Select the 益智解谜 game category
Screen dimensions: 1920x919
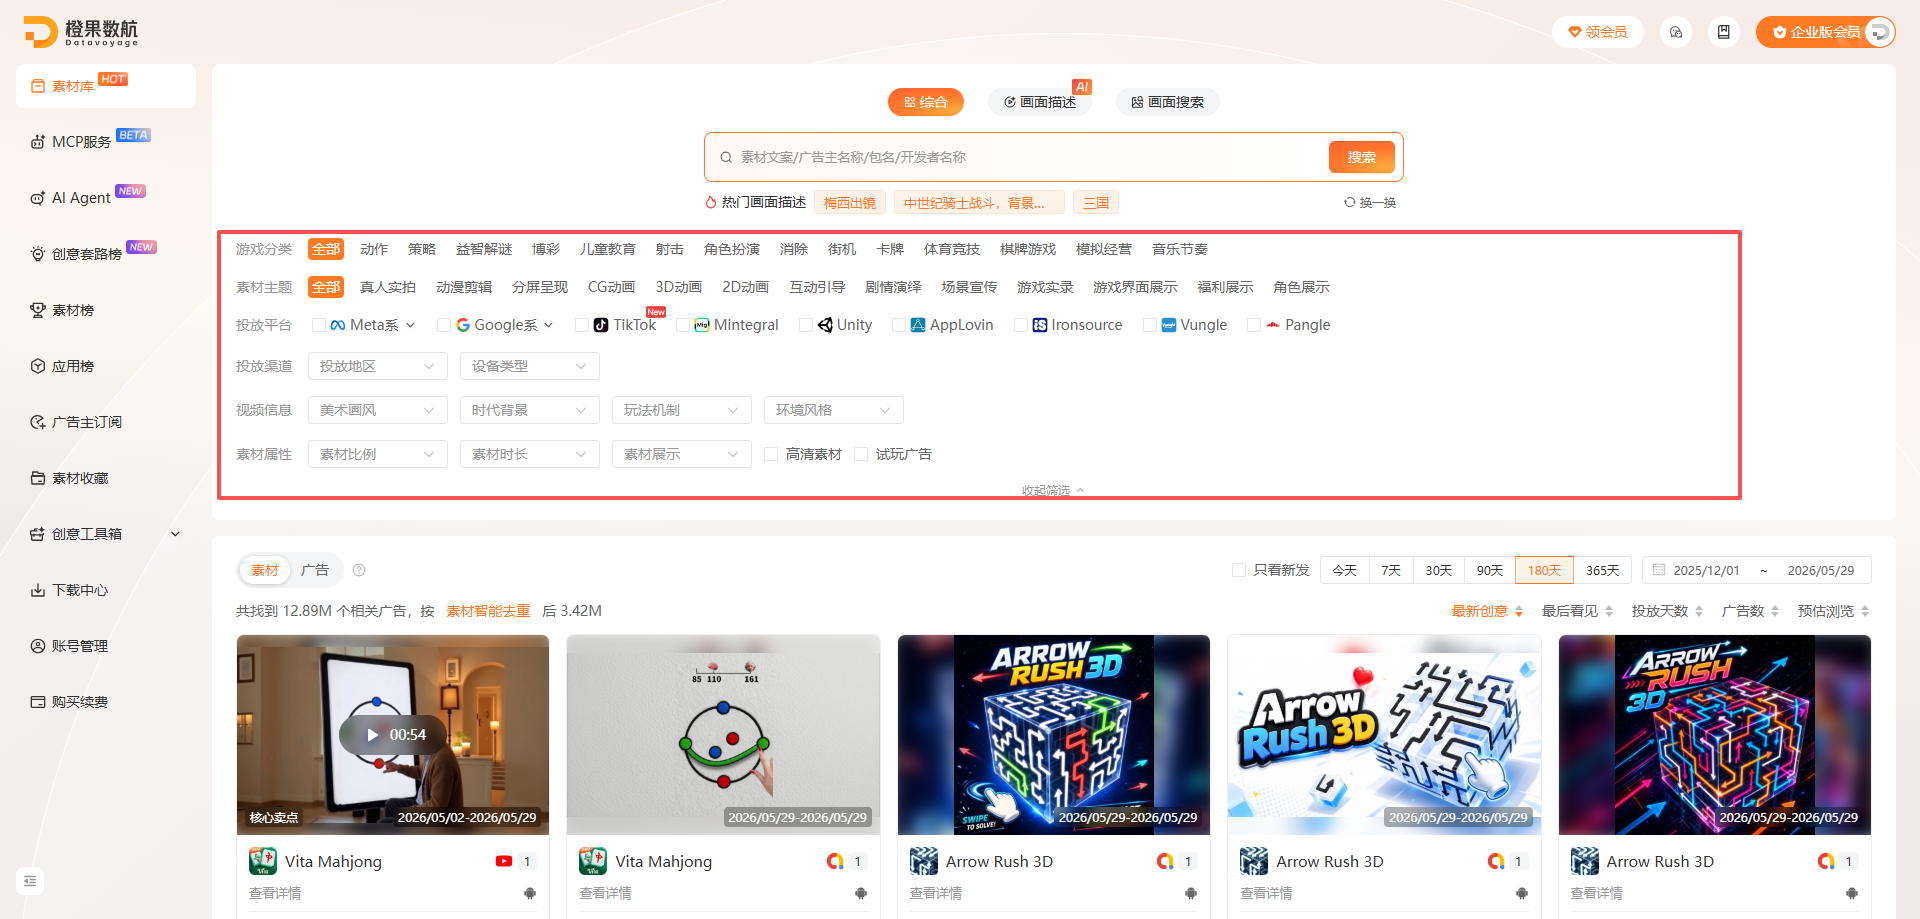coord(484,249)
